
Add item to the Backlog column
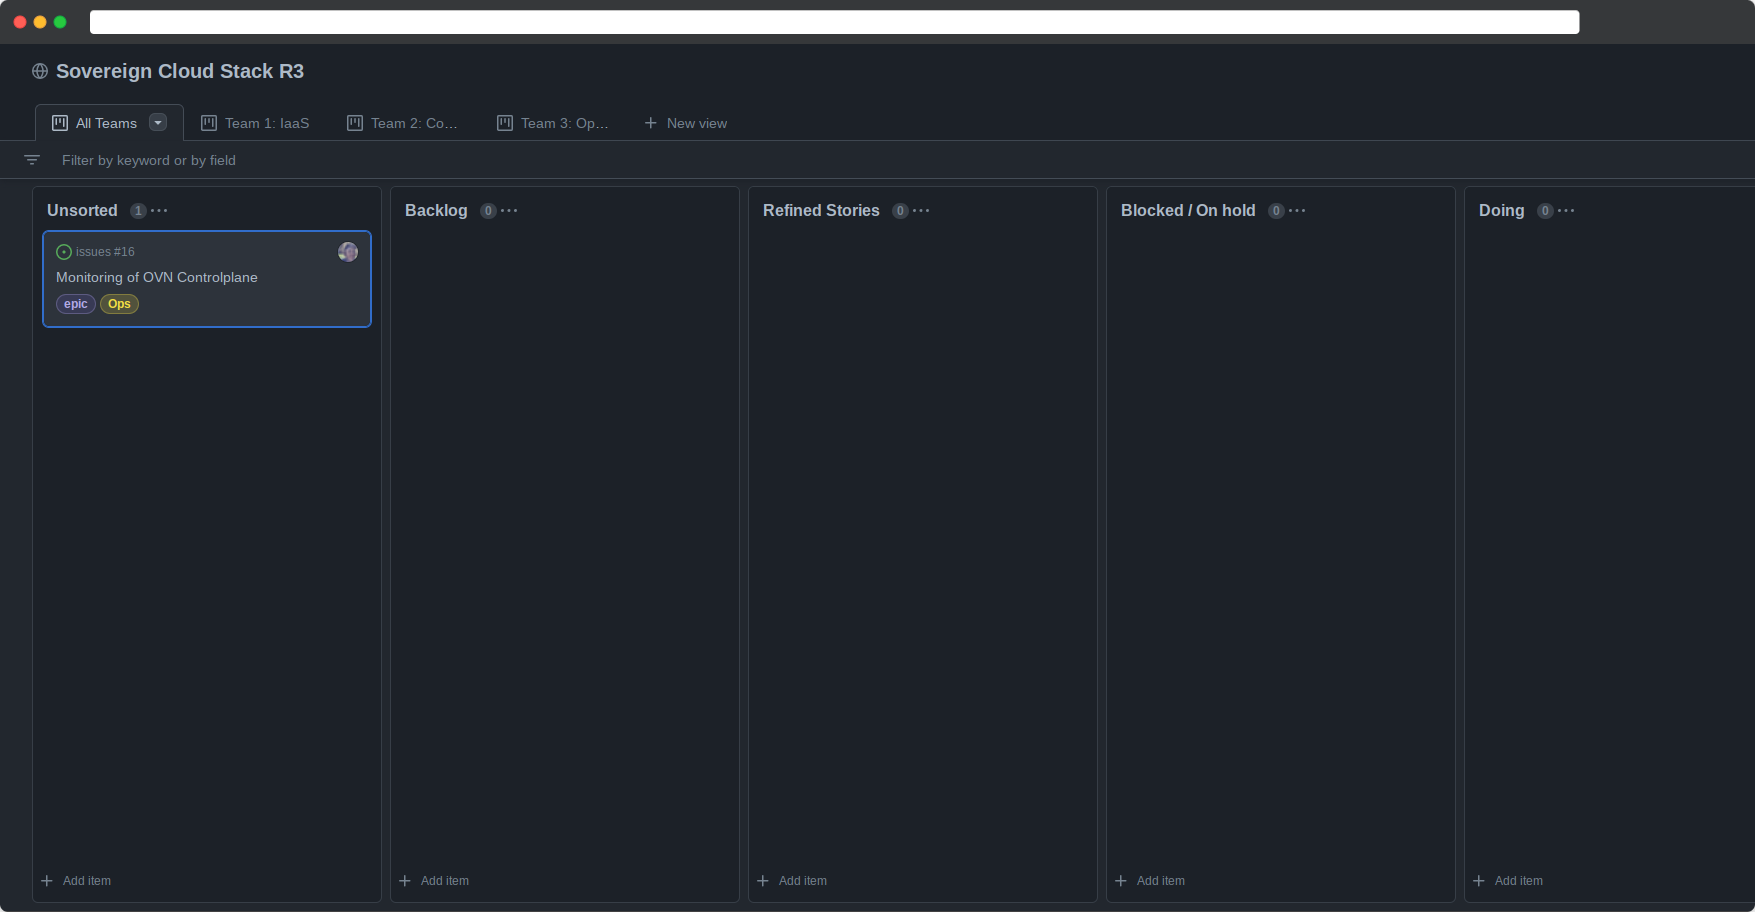435,881
